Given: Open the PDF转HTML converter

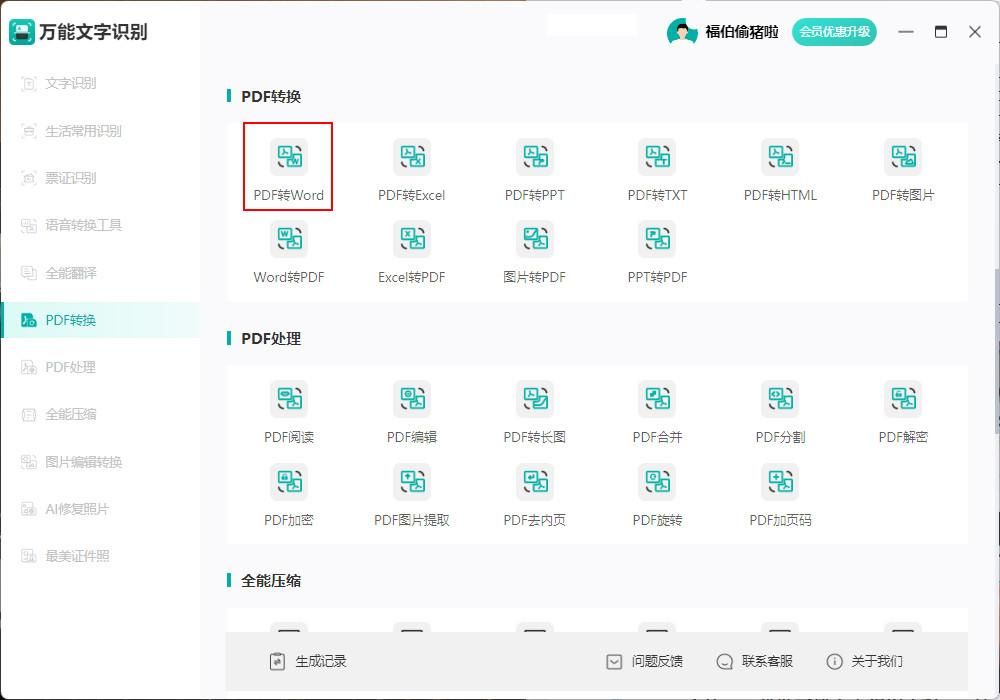Looking at the screenshot, I should coord(780,166).
